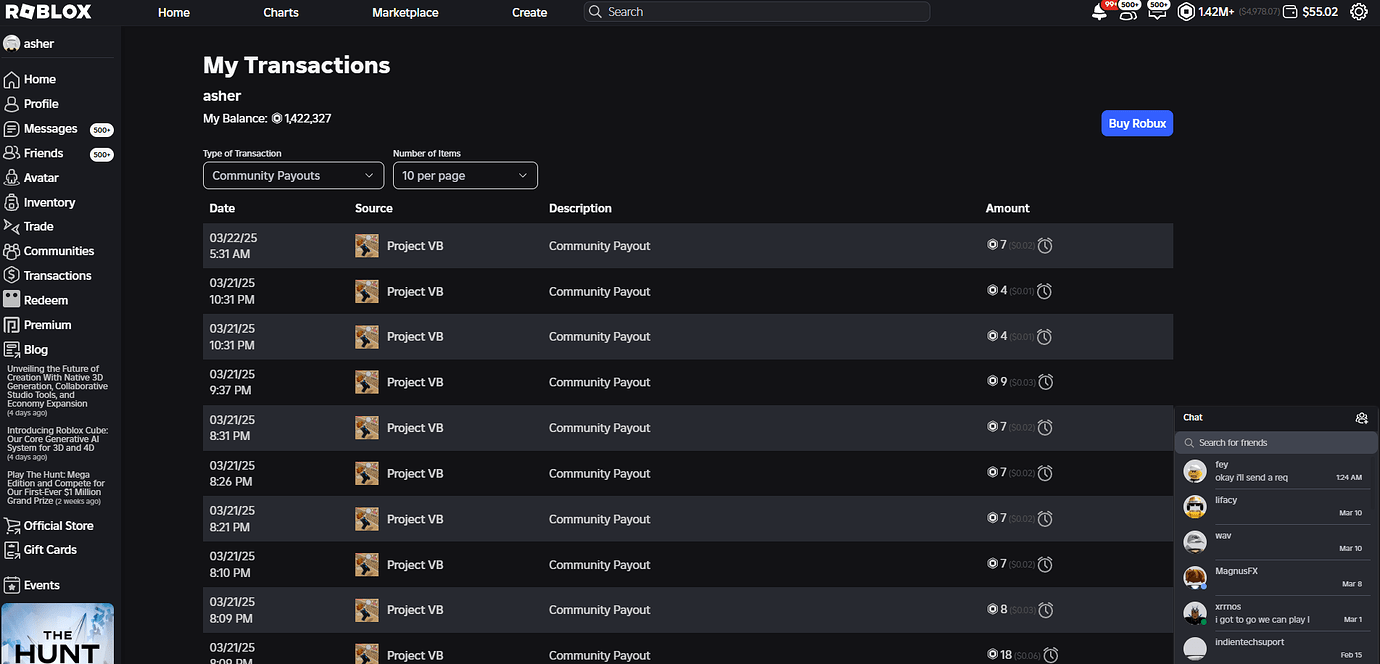The height and width of the screenshot is (664, 1380).
Task: Click the Redeem icon in sidebar
Action: coord(12,300)
